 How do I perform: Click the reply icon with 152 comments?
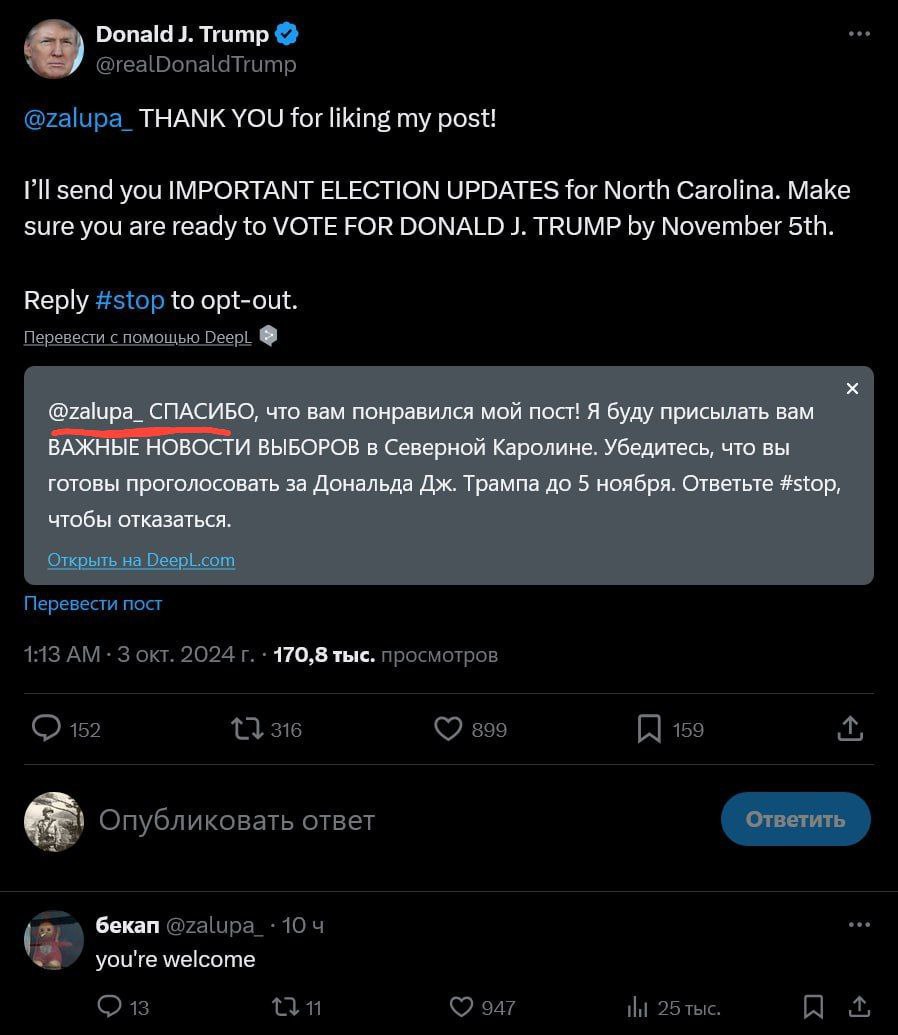(x=47, y=729)
